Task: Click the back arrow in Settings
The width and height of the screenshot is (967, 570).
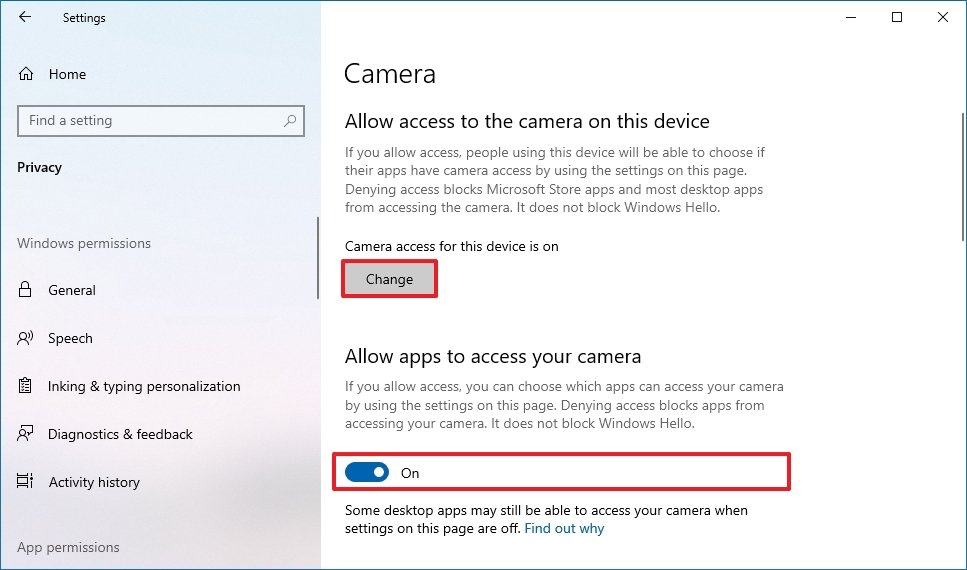Action: tap(25, 17)
